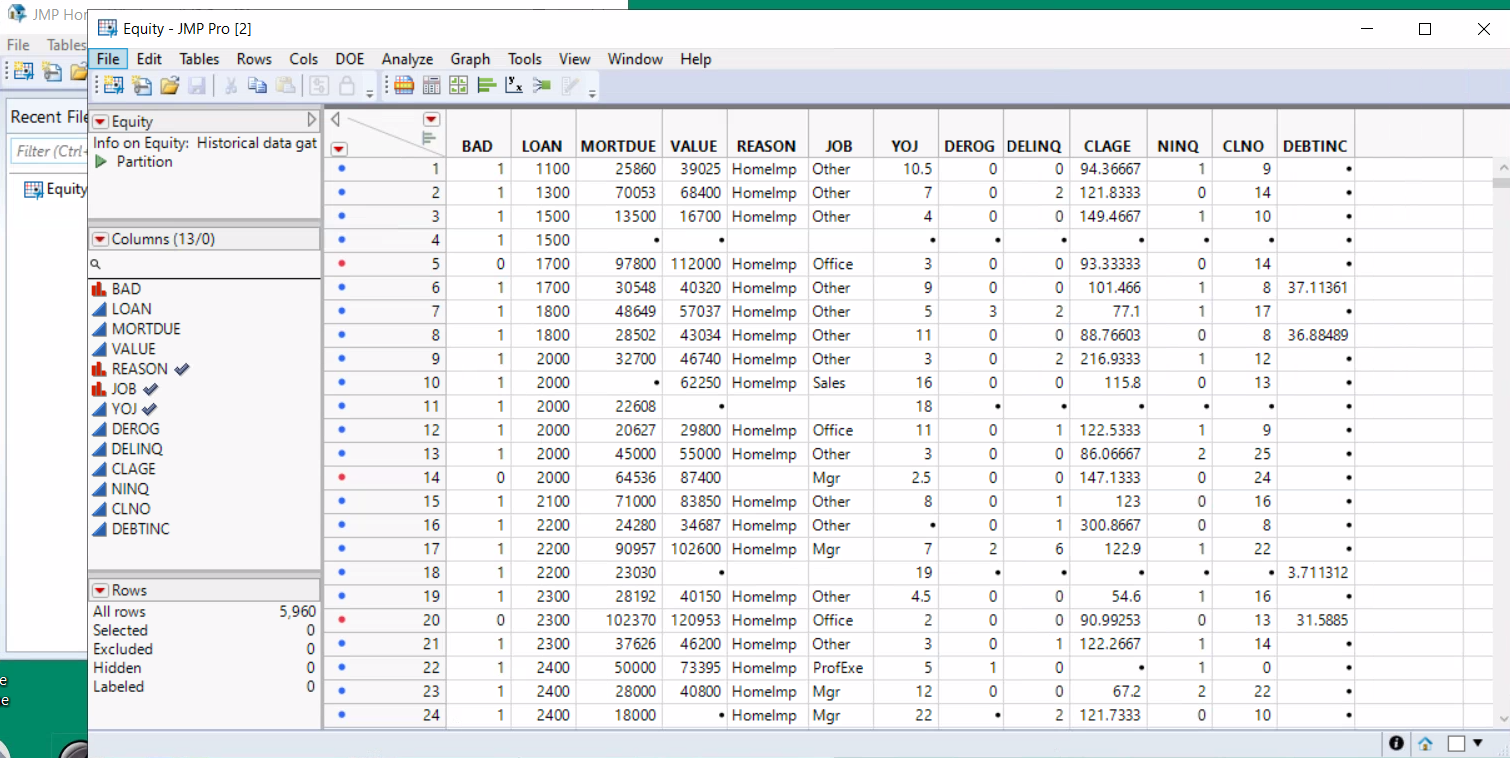Toggle the square box in status bar
Screen dimensions: 1510x758
[1456, 744]
